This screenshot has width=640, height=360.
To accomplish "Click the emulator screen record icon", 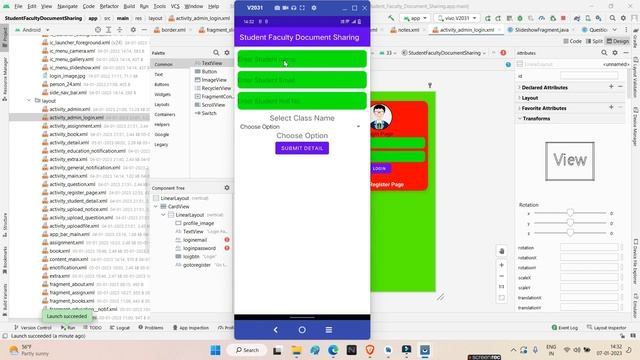I will 285,8.
